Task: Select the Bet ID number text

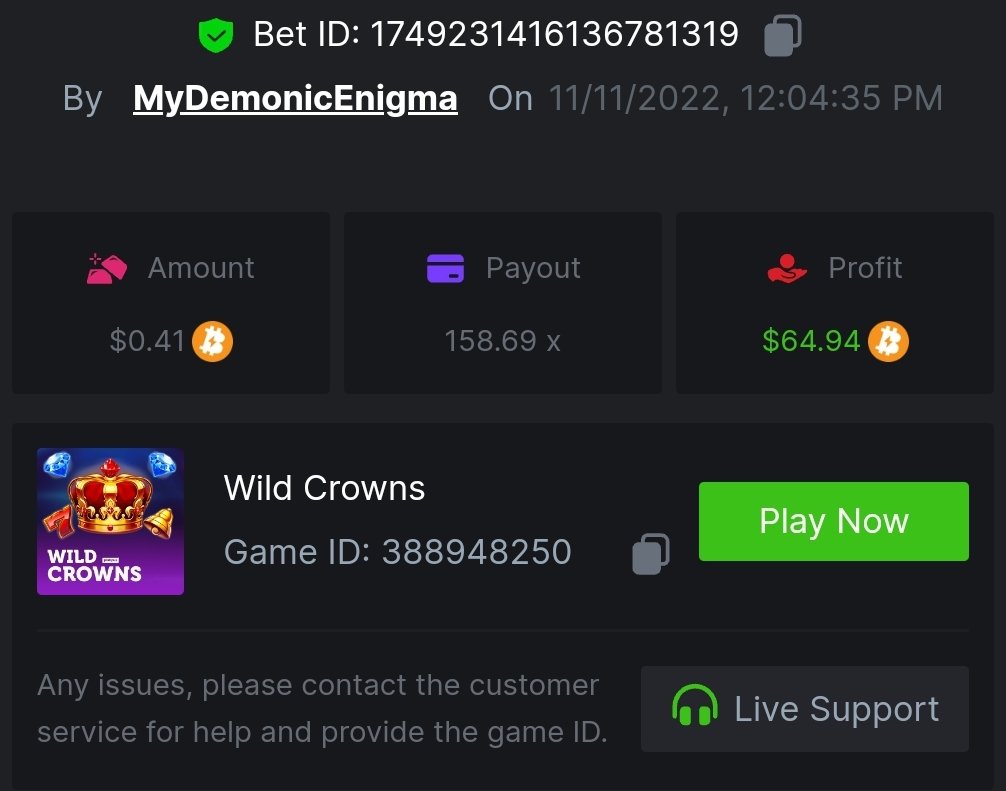Action: pos(554,36)
